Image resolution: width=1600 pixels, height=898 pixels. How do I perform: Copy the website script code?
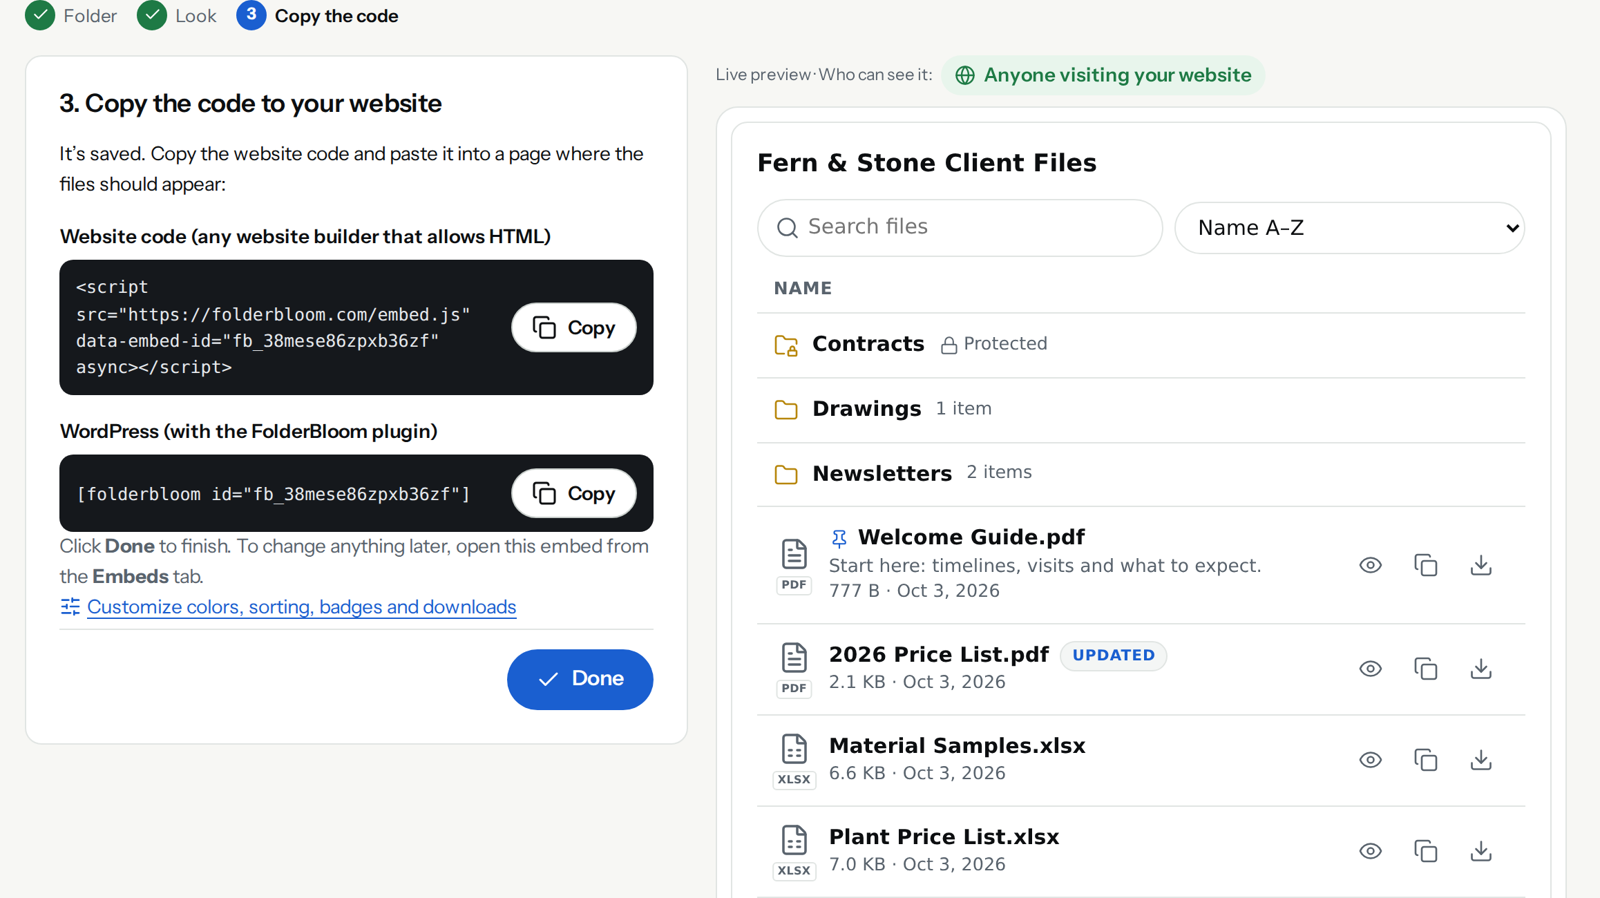pos(574,327)
